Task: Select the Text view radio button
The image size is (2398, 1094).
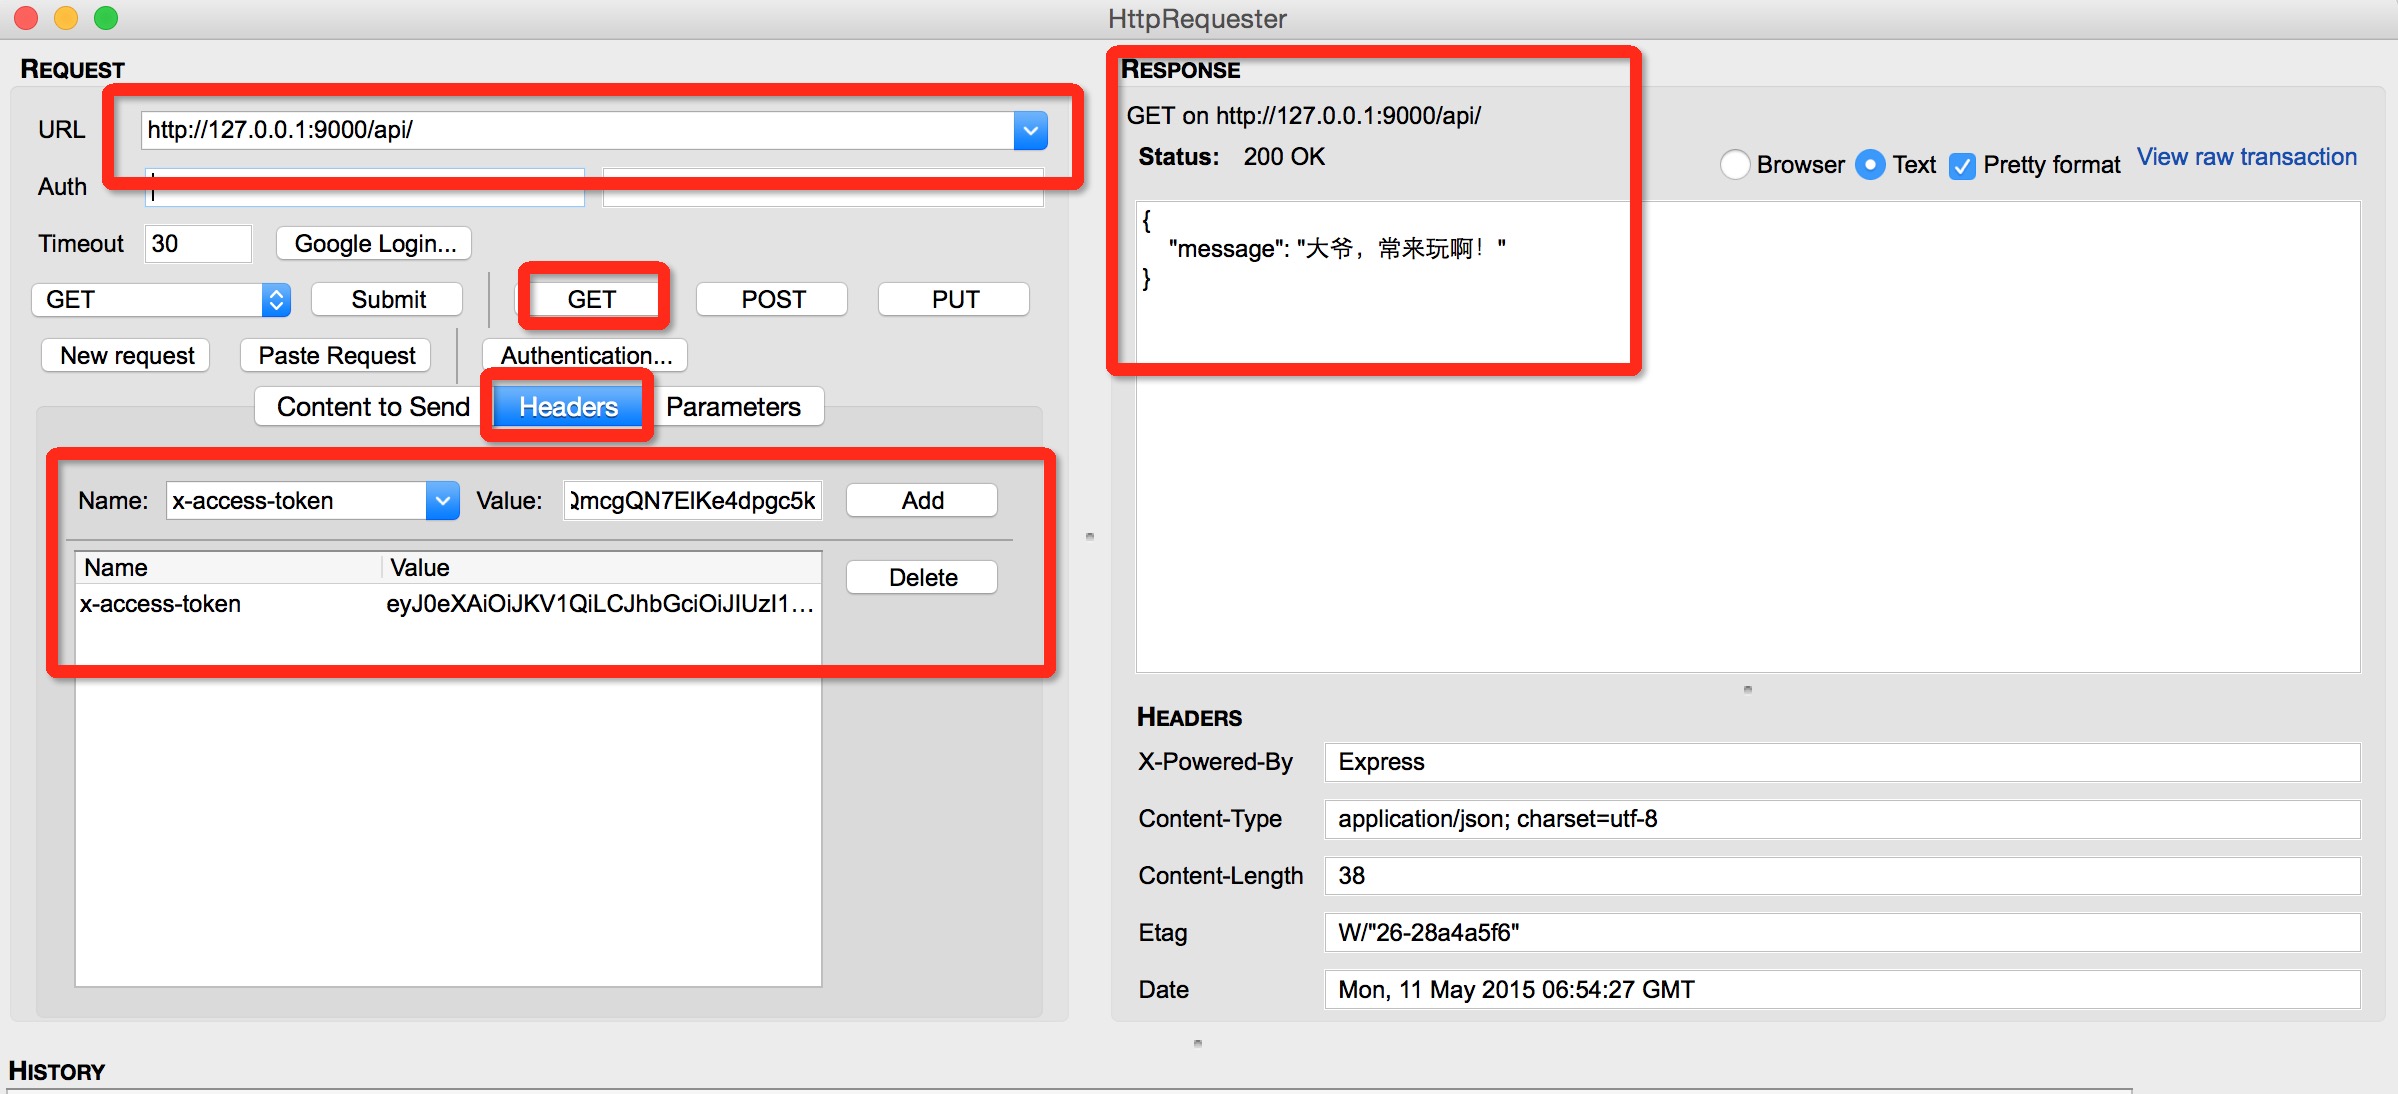Action: (x=1869, y=164)
